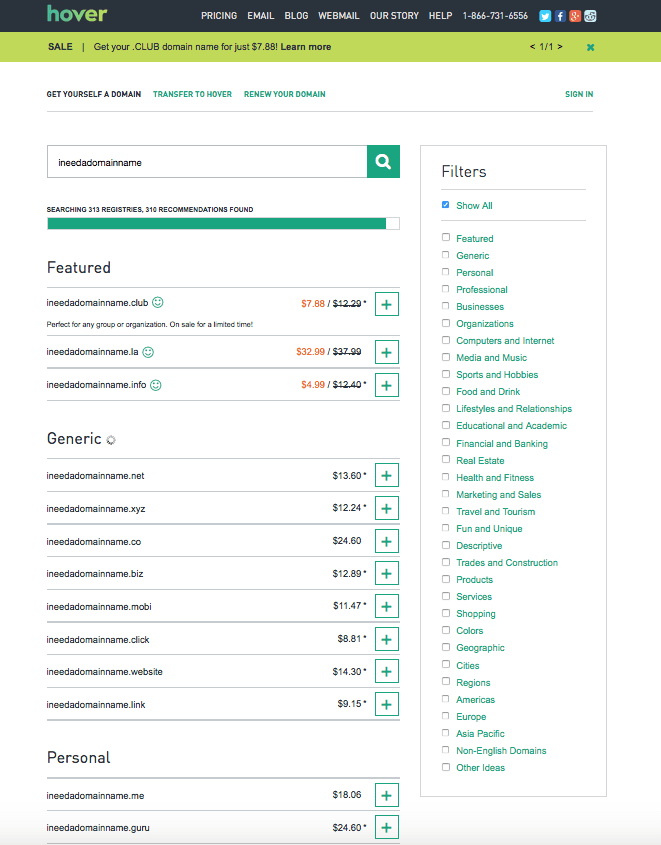
Task: Add ineedadomainname.guru to cart
Action: click(x=386, y=828)
